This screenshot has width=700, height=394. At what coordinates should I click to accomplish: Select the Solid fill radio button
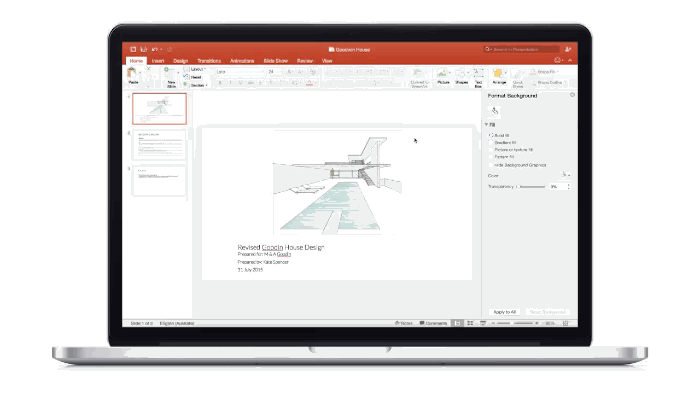[491, 135]
